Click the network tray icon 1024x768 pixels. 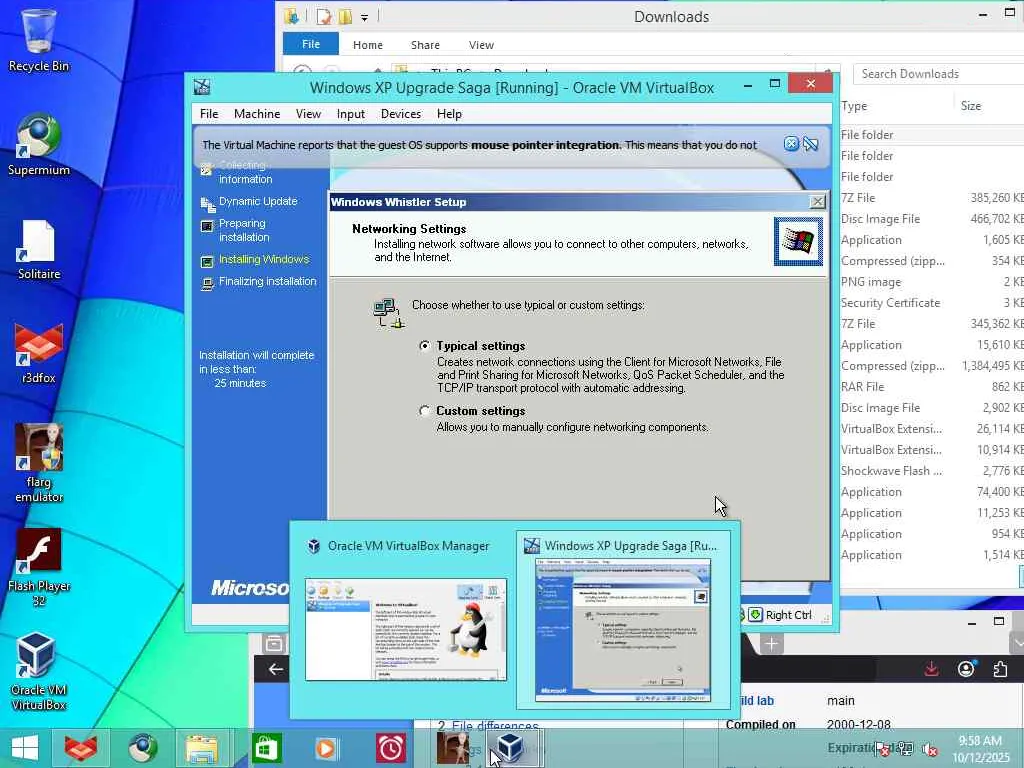(x=905, y=749)
